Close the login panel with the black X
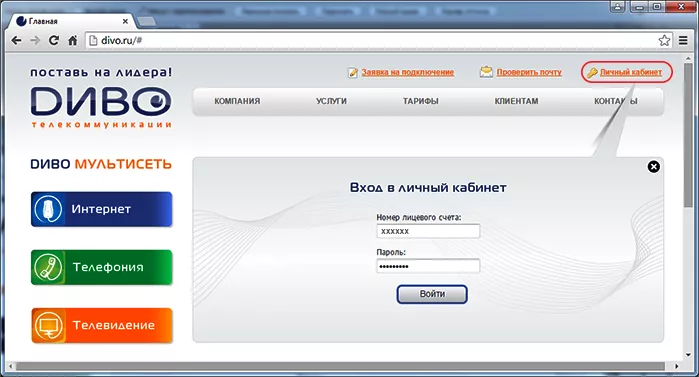The height and width of the screenshot is (377, 699). tap(654, 167)
